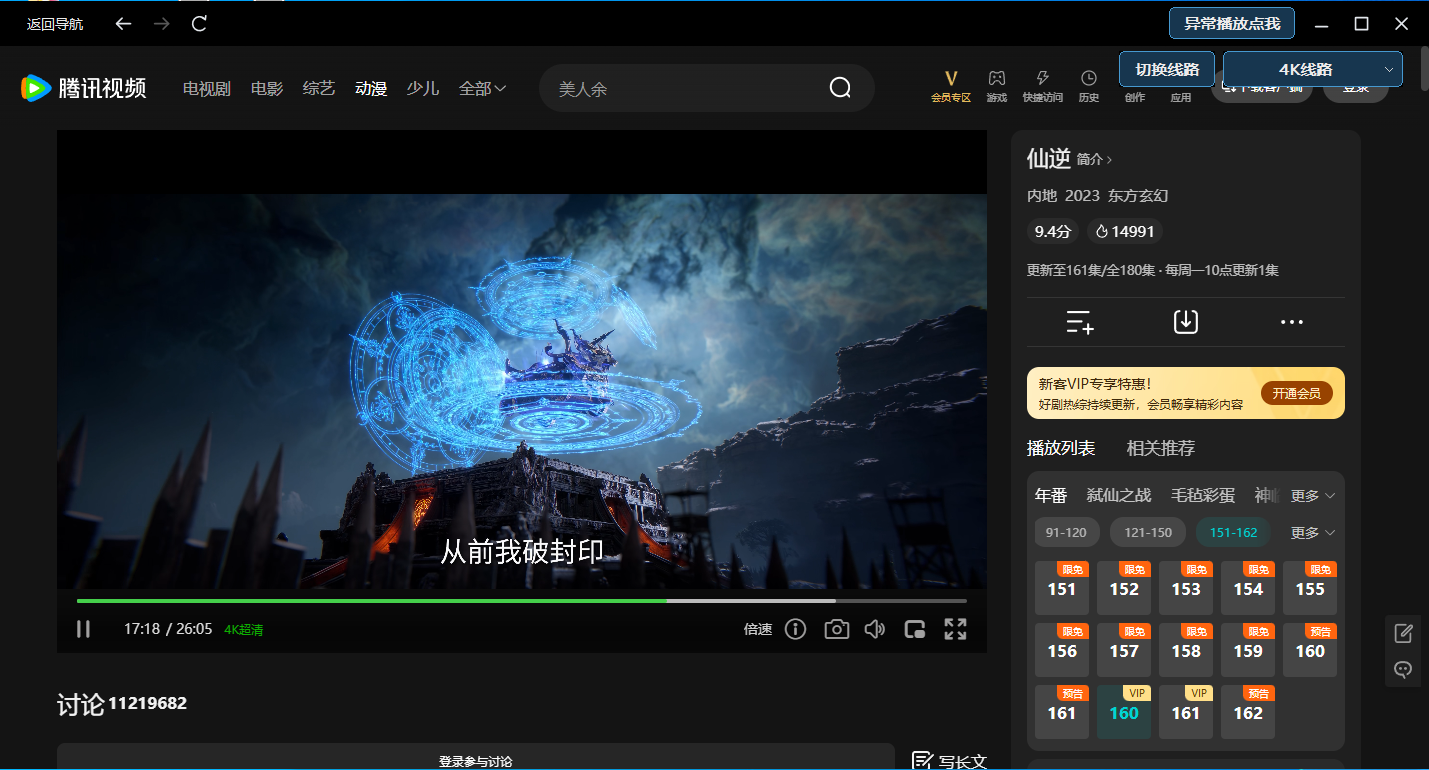
Task: Expand 更多 beside the 毛毡彩蛋 tab
Action: tap(1313, 496)
